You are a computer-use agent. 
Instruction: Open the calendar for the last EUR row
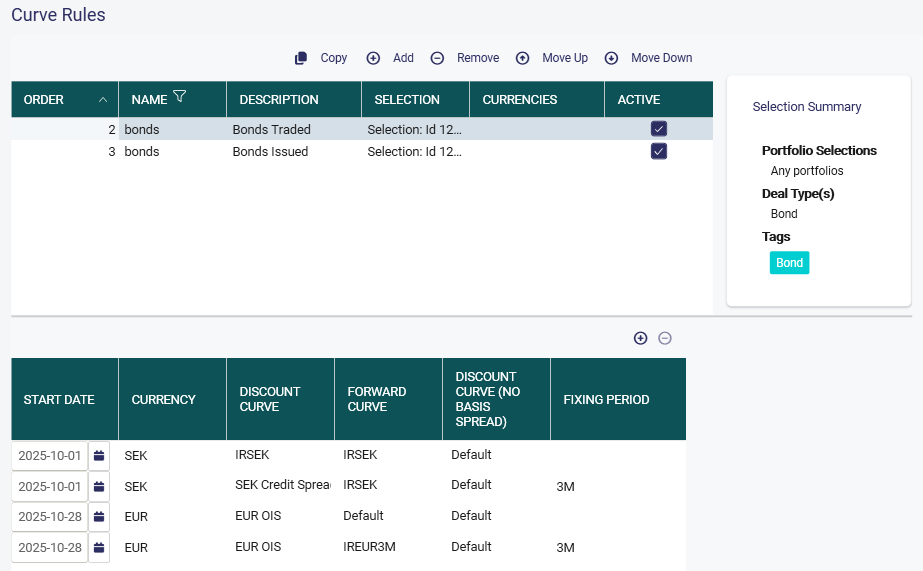pos(99,548)
